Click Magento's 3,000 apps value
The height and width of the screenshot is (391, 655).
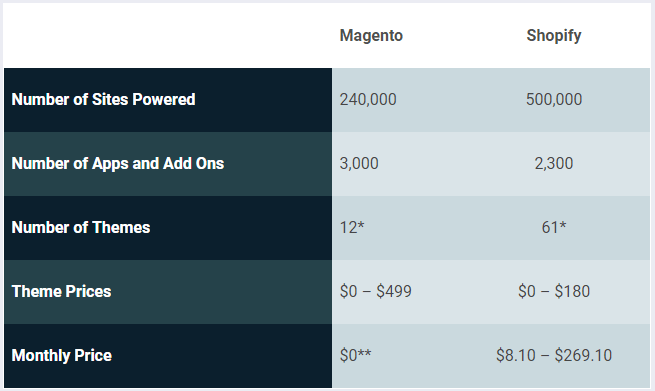click(x=359, y=163)
